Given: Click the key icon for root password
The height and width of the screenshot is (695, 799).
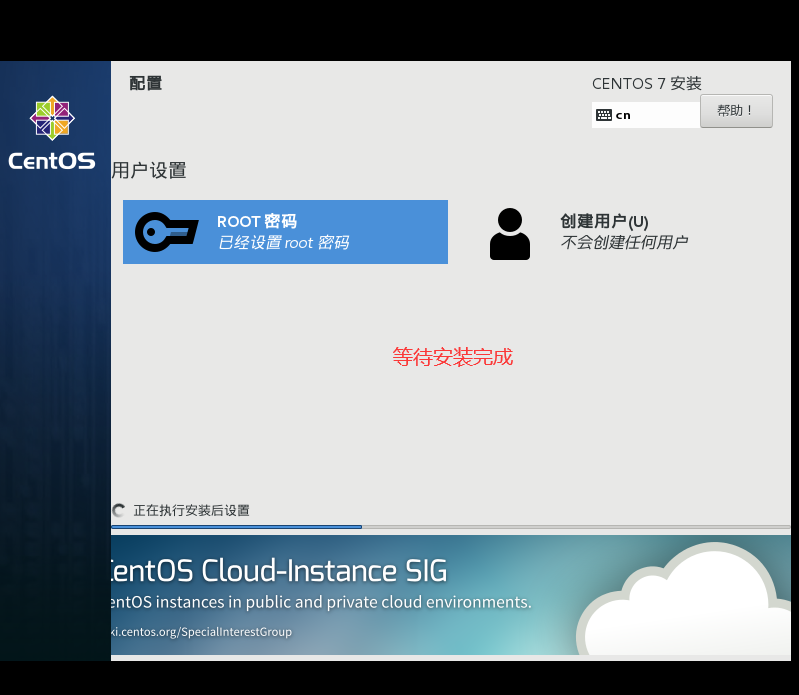Looking at the screenshot, I should (x=167, y=232).
